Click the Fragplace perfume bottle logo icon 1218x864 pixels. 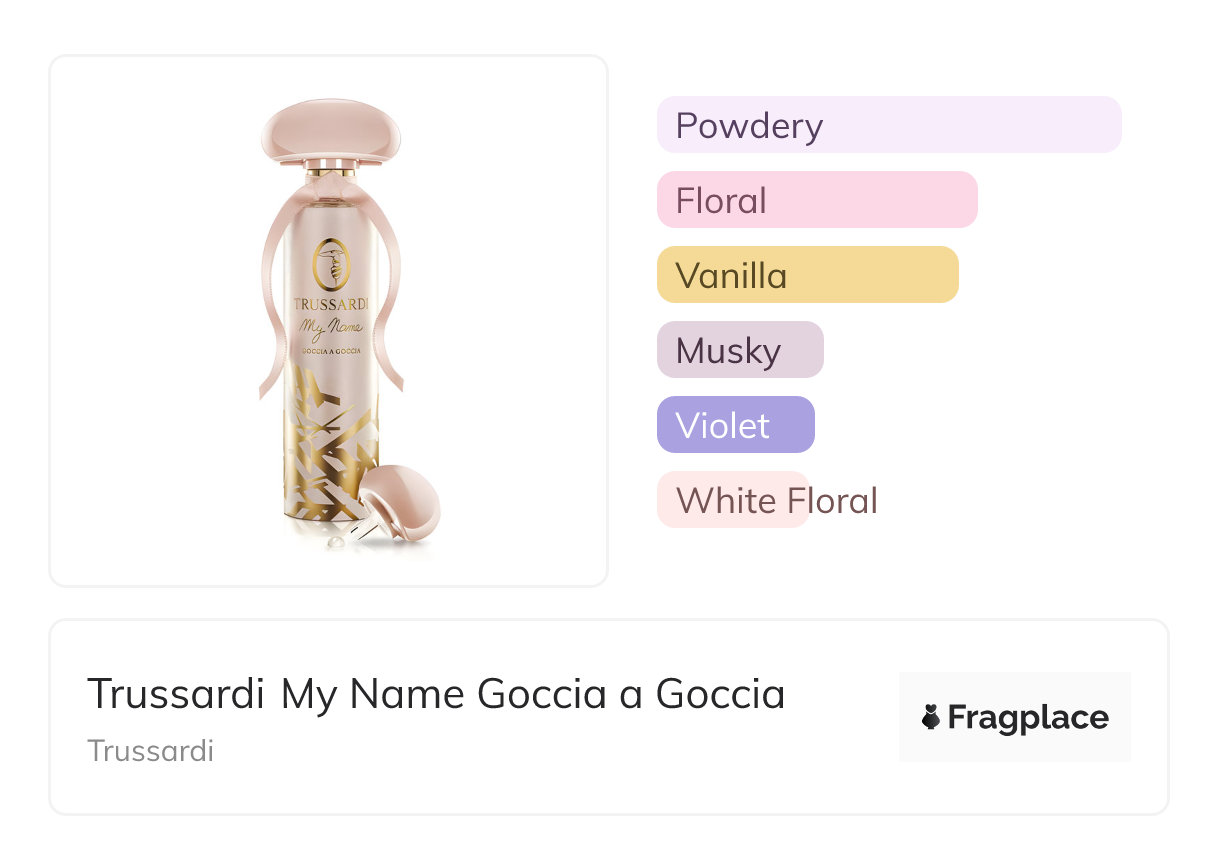tap(931, 717)
